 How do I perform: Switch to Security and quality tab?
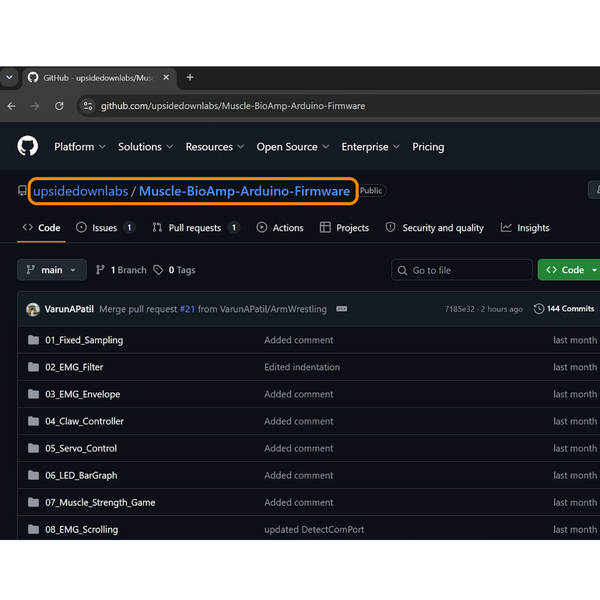(435, 228)
